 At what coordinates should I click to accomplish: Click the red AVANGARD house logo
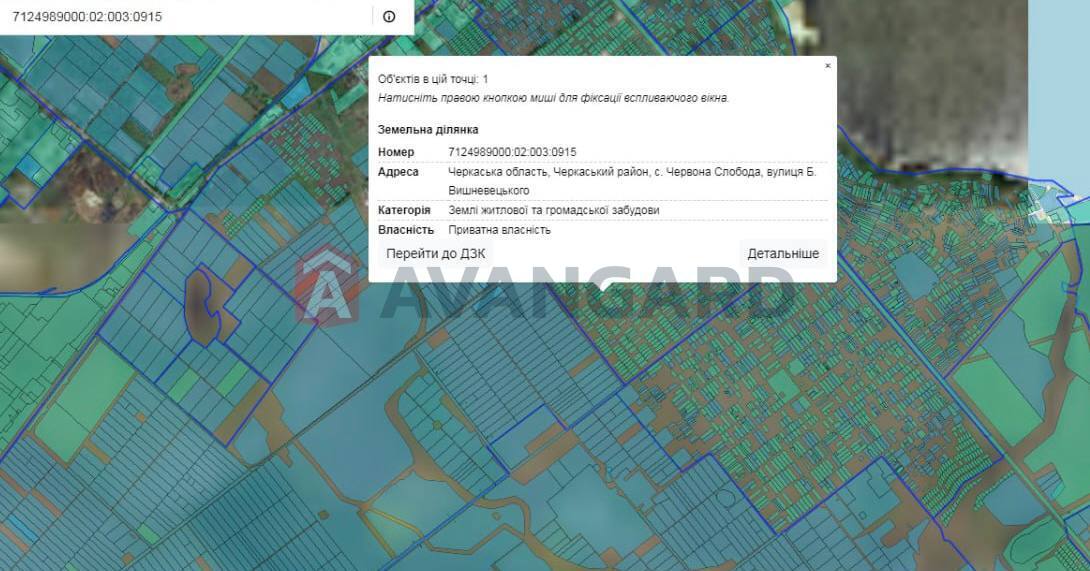327,287
